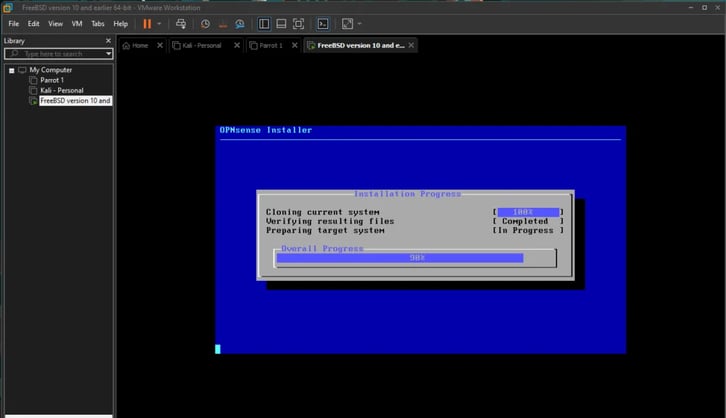The height and width of the screenshot is (418, 726).
Task: Open the library search dropdown arrow
Action: (108, 54)
